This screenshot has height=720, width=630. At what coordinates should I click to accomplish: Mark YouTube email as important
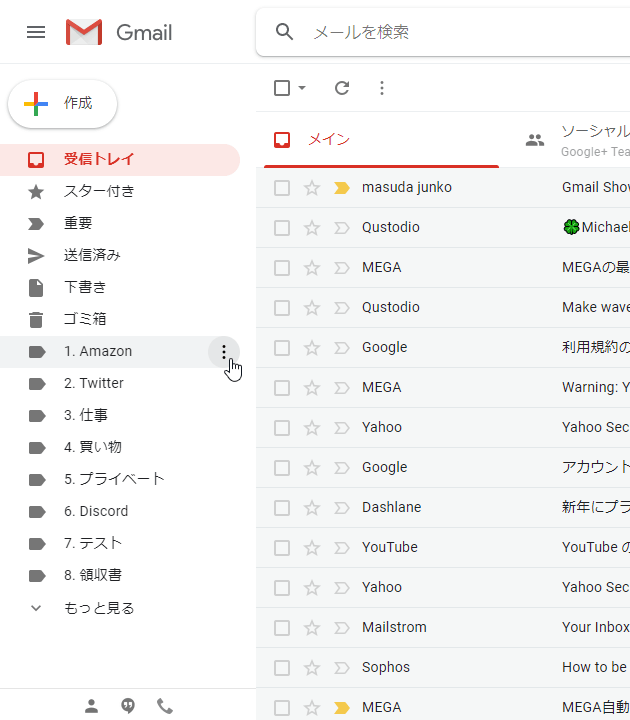342,548
